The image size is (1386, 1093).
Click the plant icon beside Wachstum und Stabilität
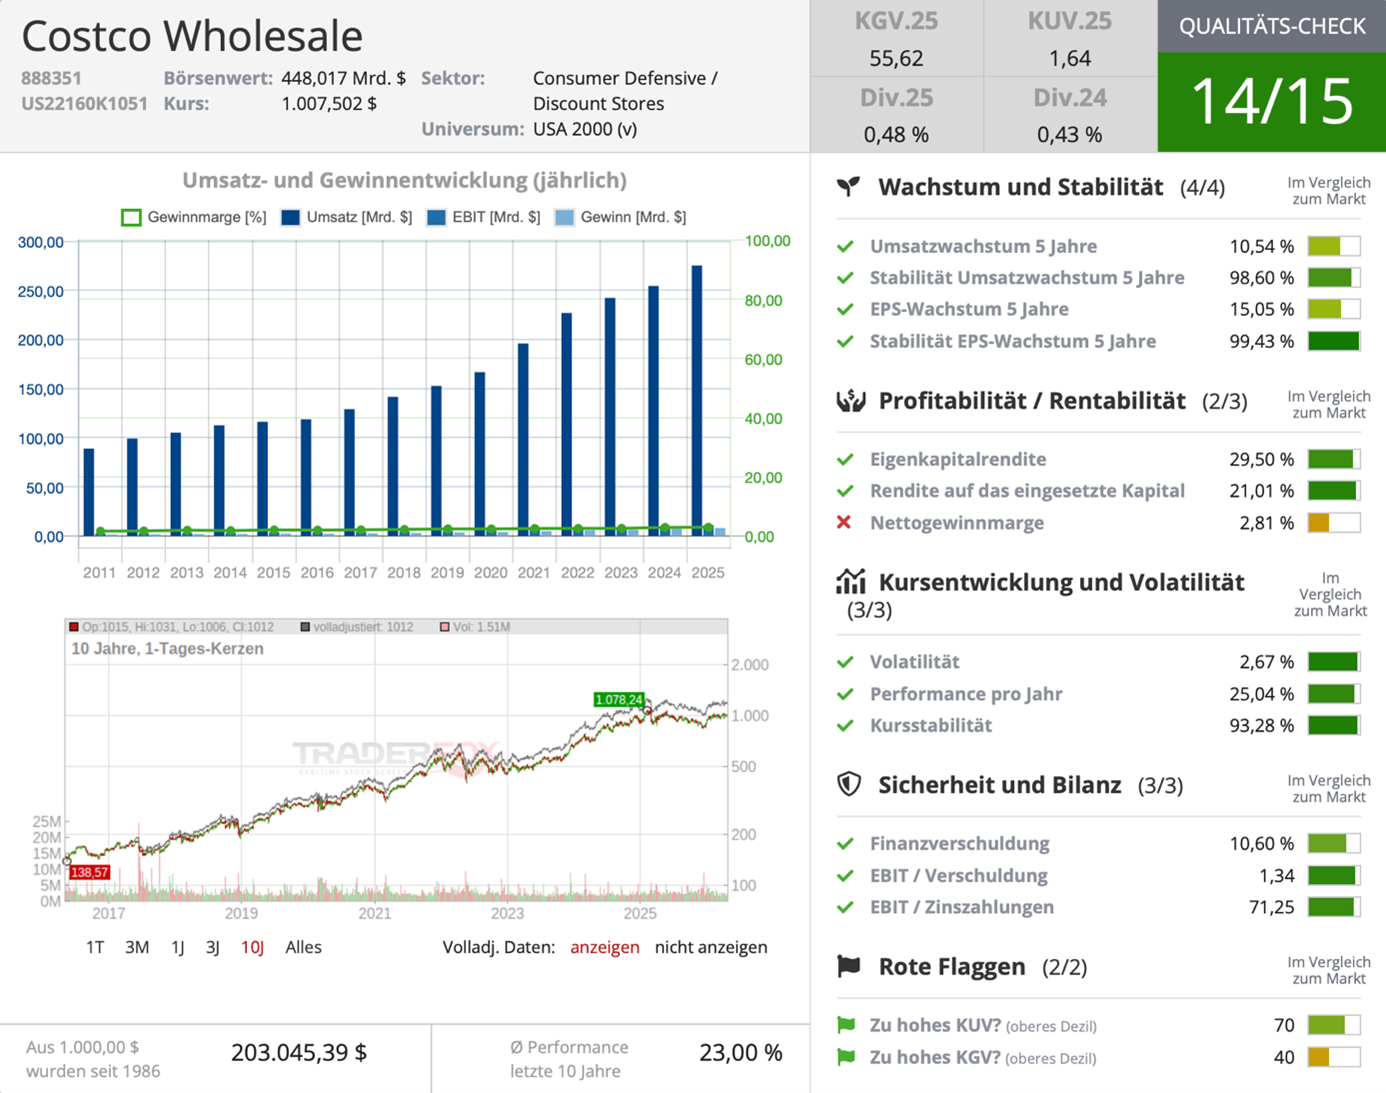point(849,186)
